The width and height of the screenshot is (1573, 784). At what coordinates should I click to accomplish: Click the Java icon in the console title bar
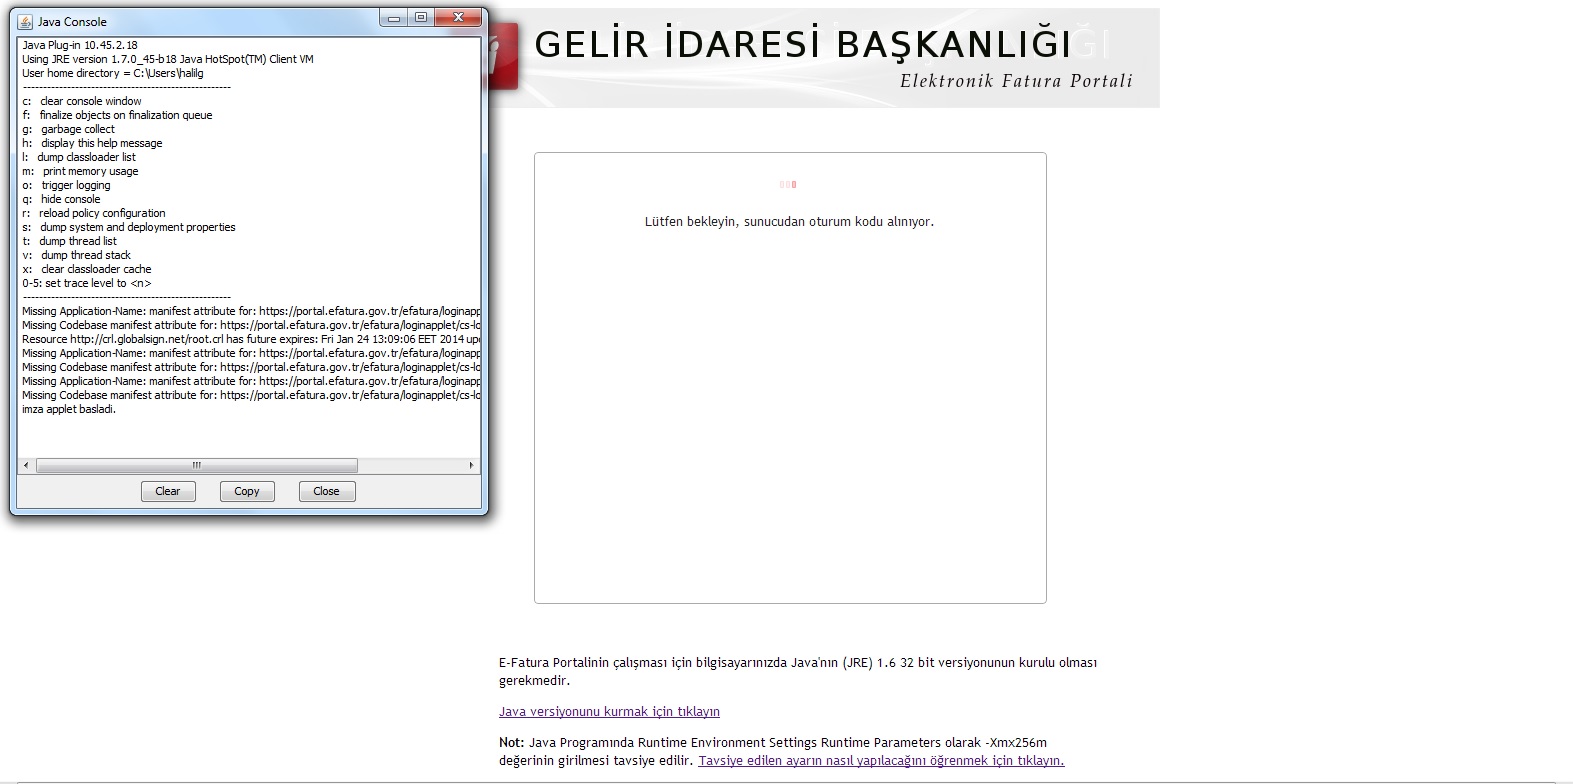25,21
